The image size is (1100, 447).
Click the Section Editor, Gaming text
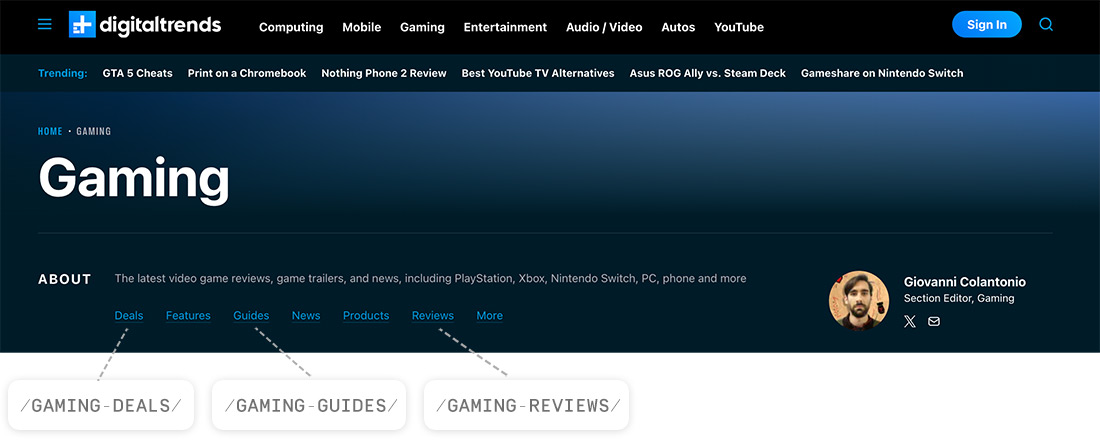pyautogui.click(x=959, y=298)
